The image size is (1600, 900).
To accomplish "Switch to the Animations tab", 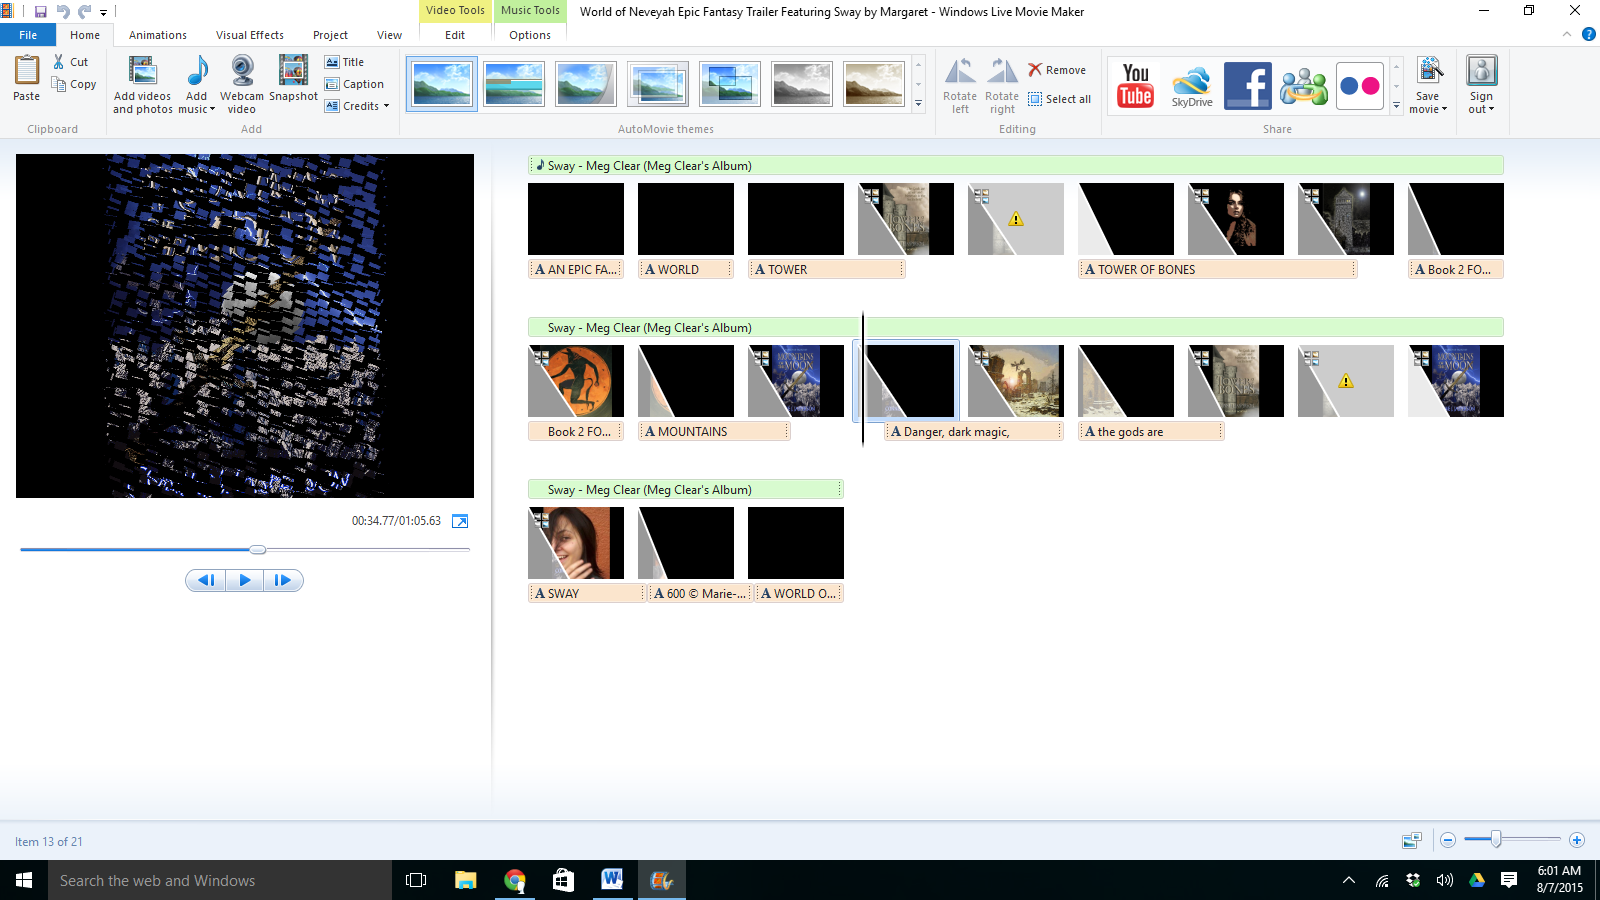I will (x=158, y=35).
